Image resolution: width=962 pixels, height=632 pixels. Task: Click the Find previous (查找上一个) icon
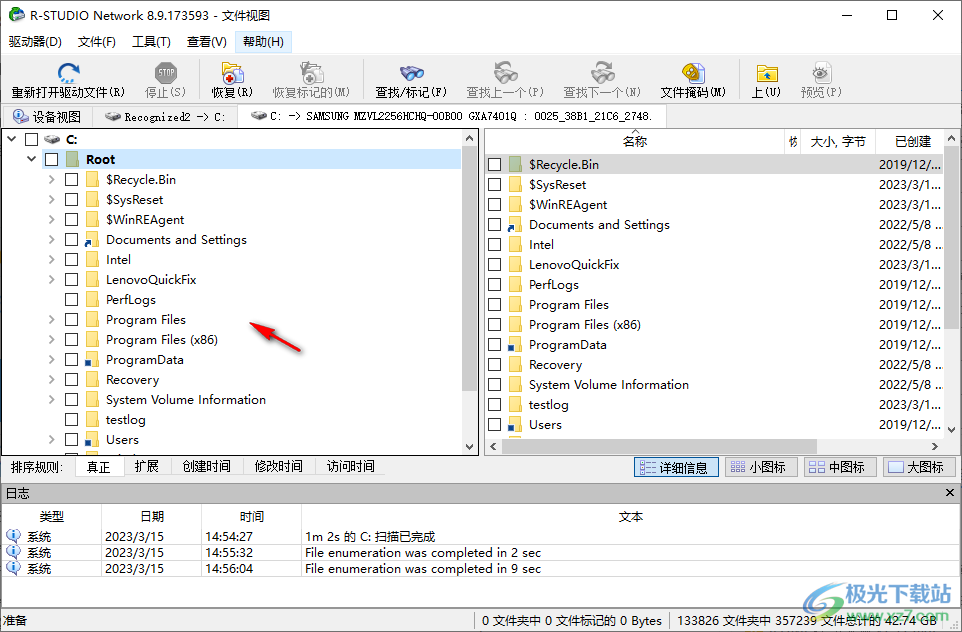(506, 73)
